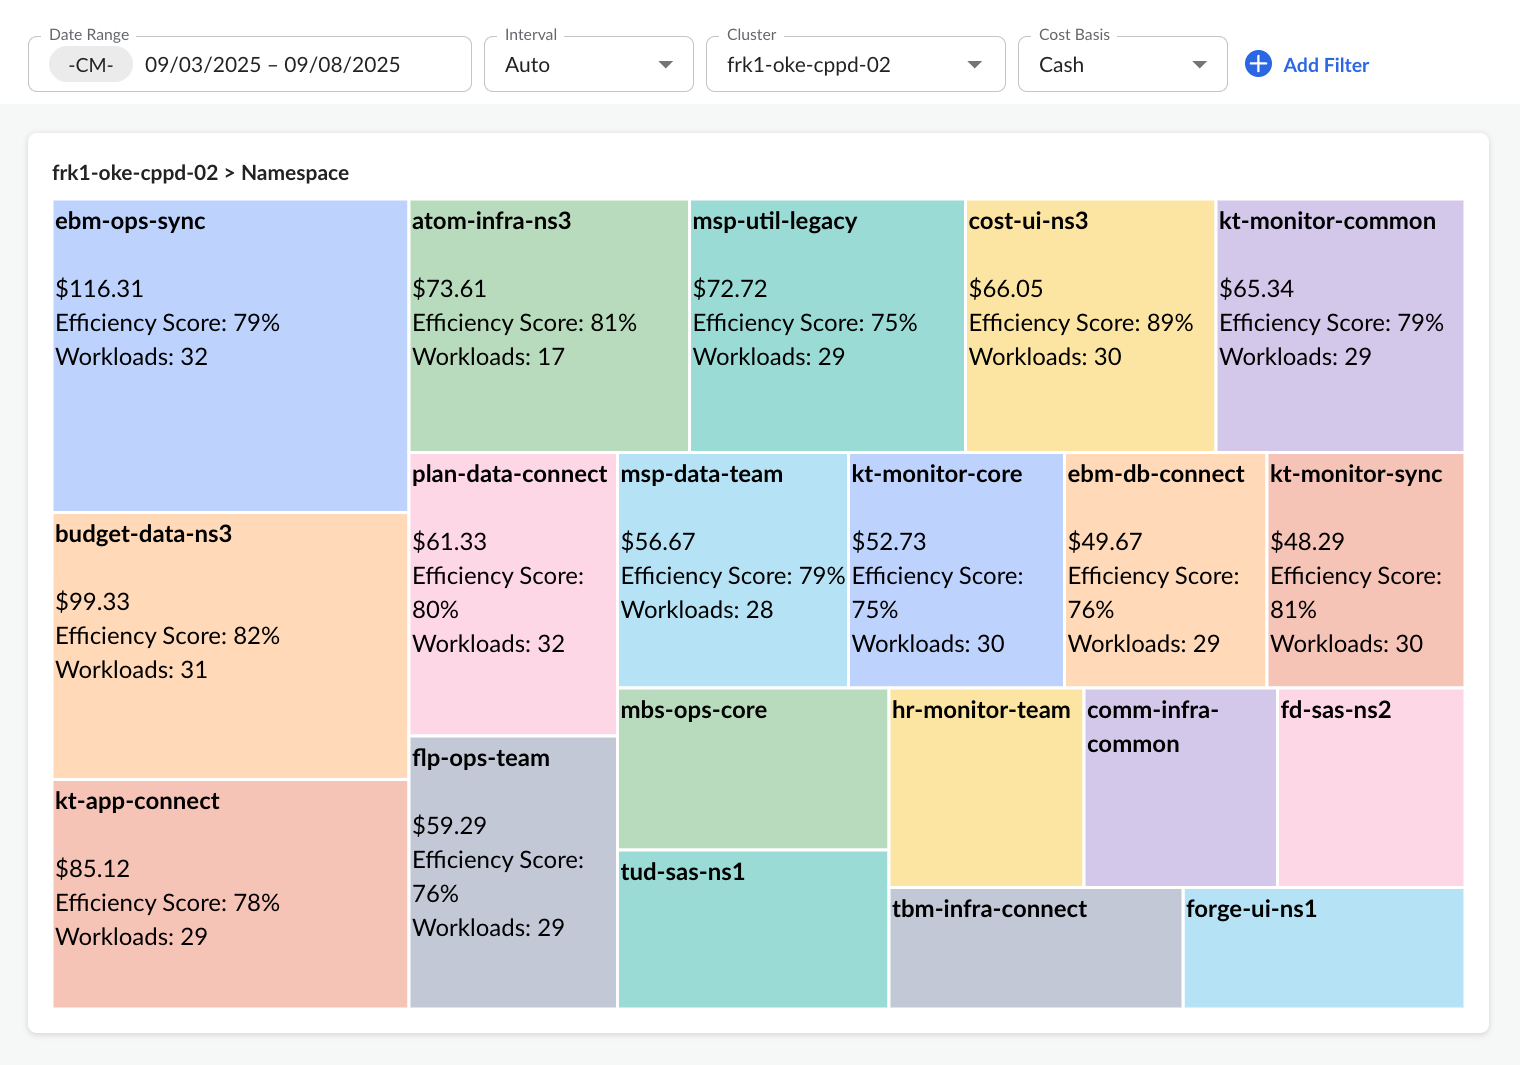Click the -CM- date preset chip
Screen dimensions: 1520x1065
(91, 65)
